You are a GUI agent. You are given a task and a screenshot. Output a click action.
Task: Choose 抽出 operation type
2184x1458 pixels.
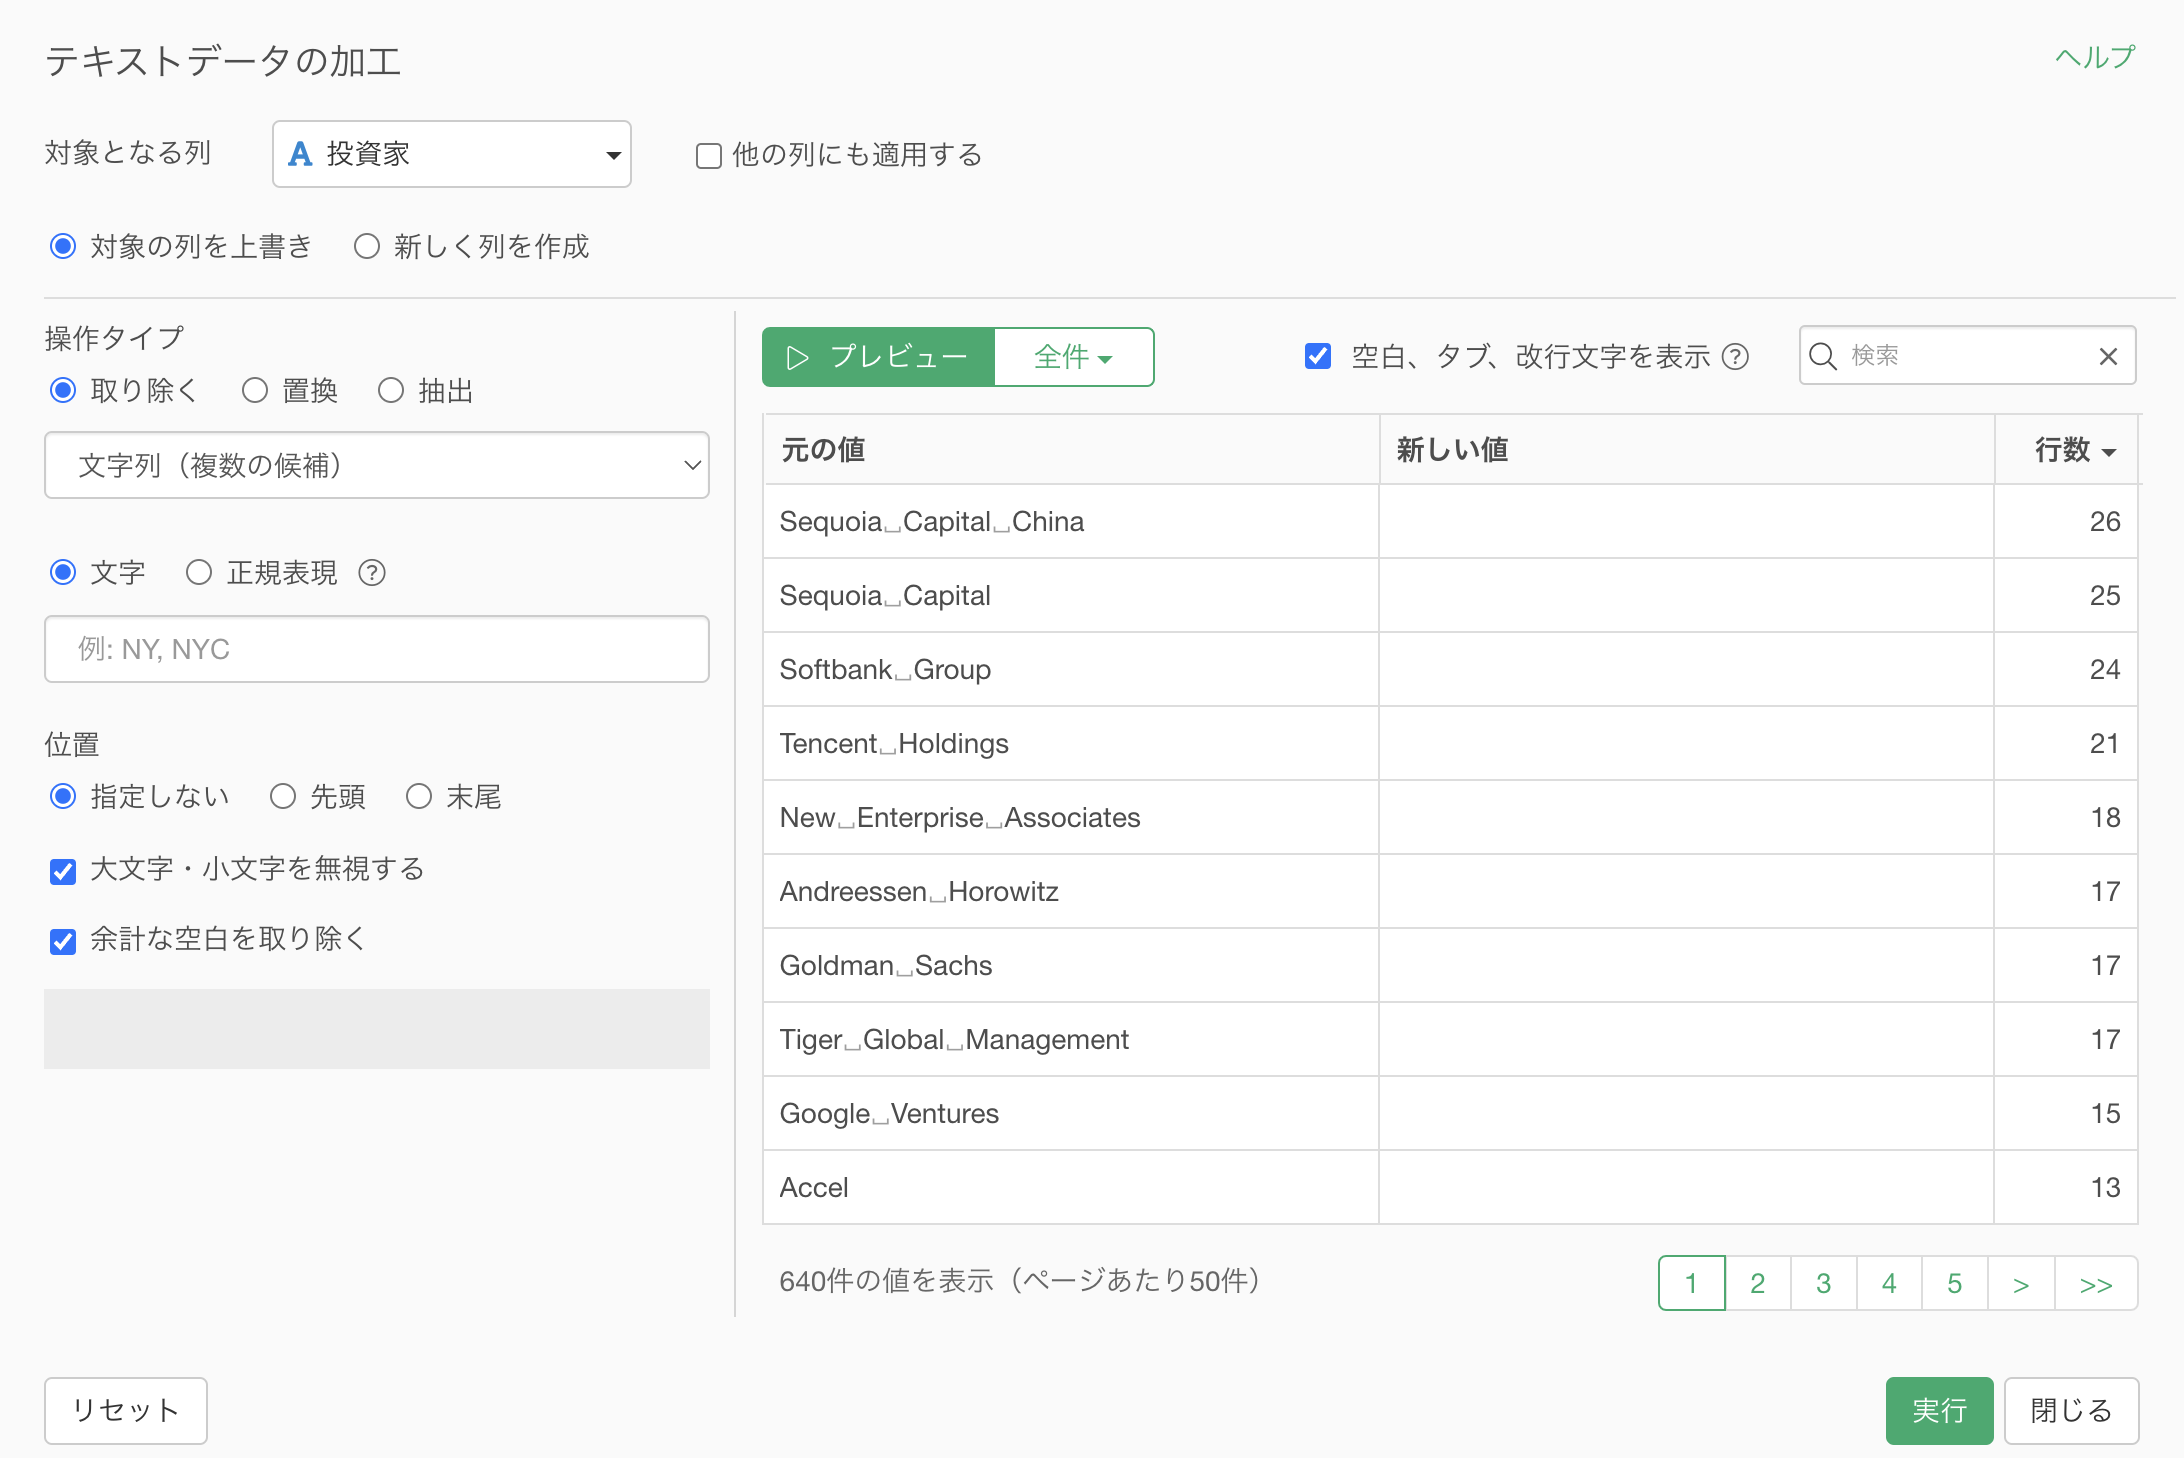pyautogui.click(x=391, y=390)
